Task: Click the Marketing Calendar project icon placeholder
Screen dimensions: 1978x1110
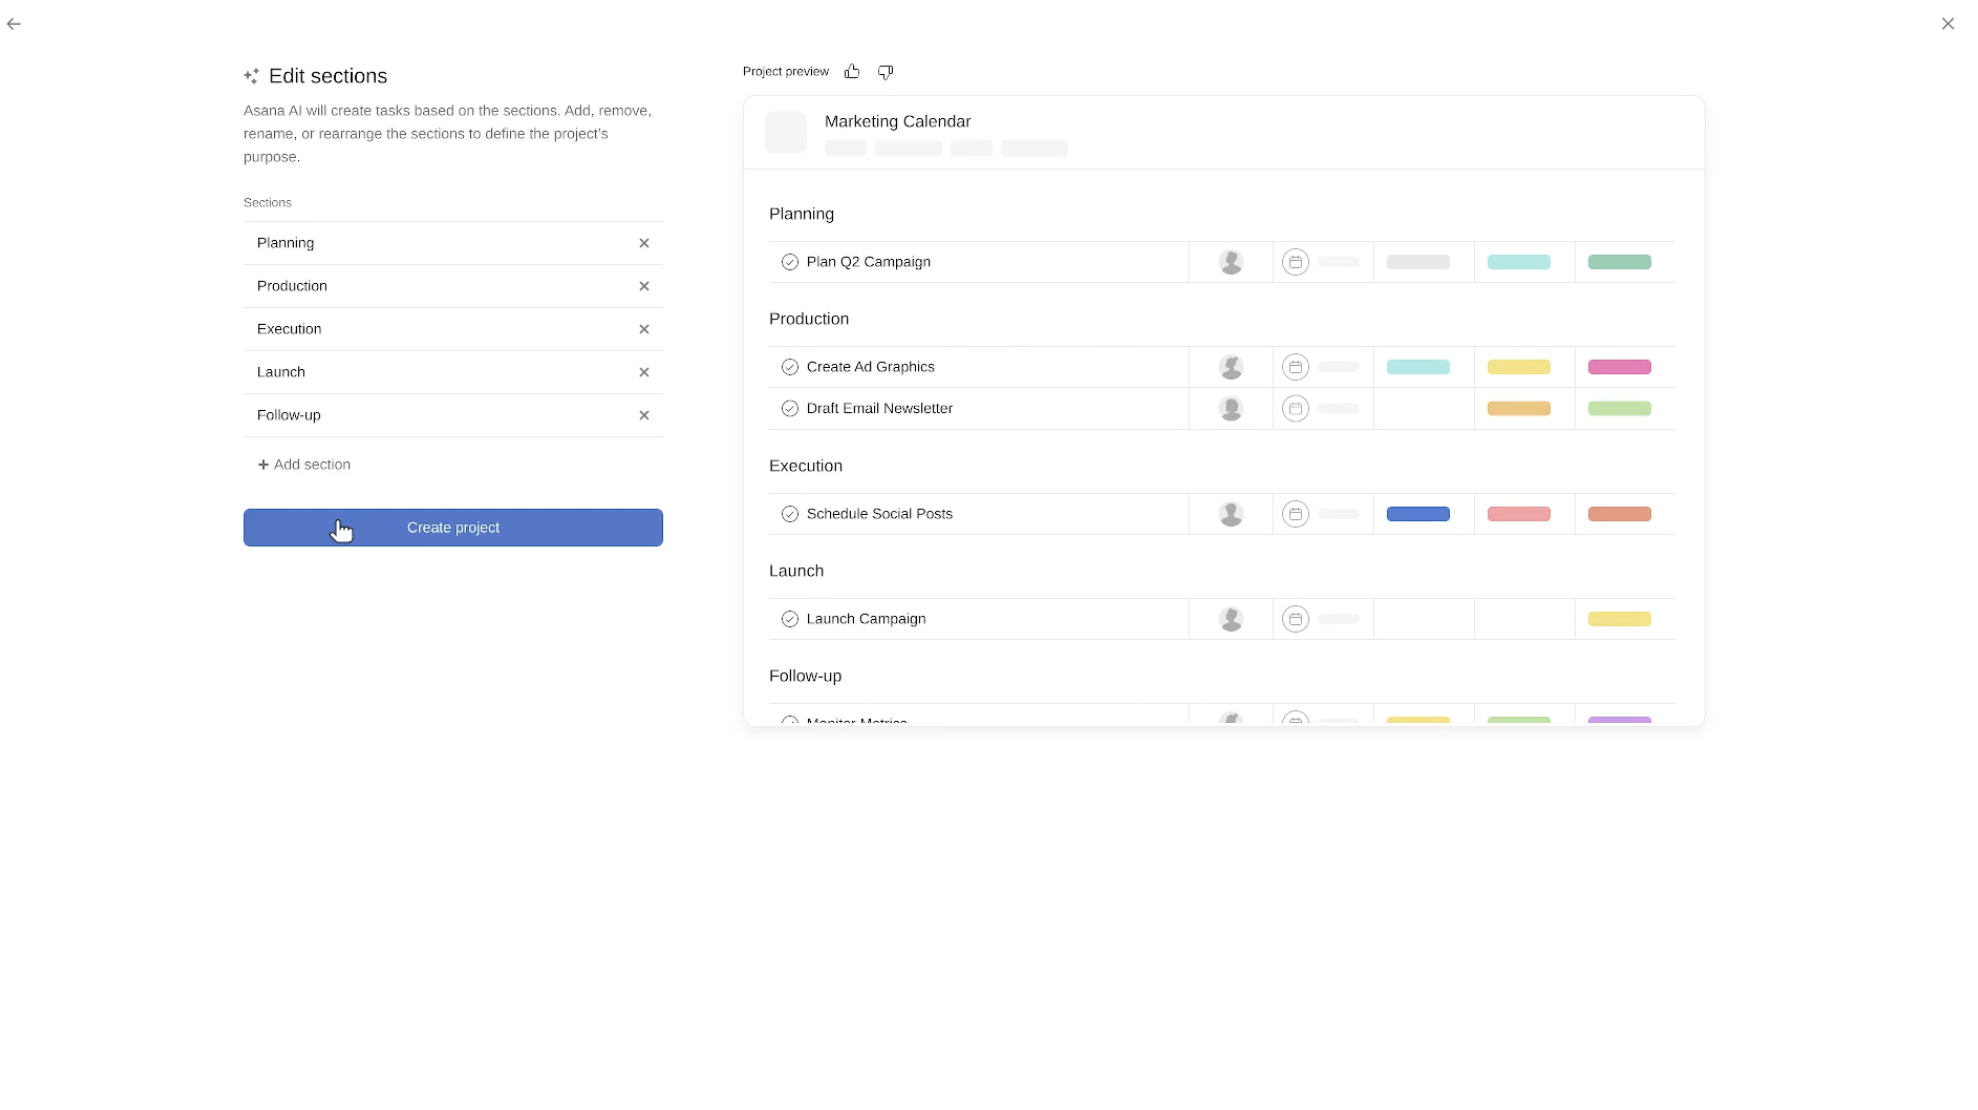Action: [786, 132]
